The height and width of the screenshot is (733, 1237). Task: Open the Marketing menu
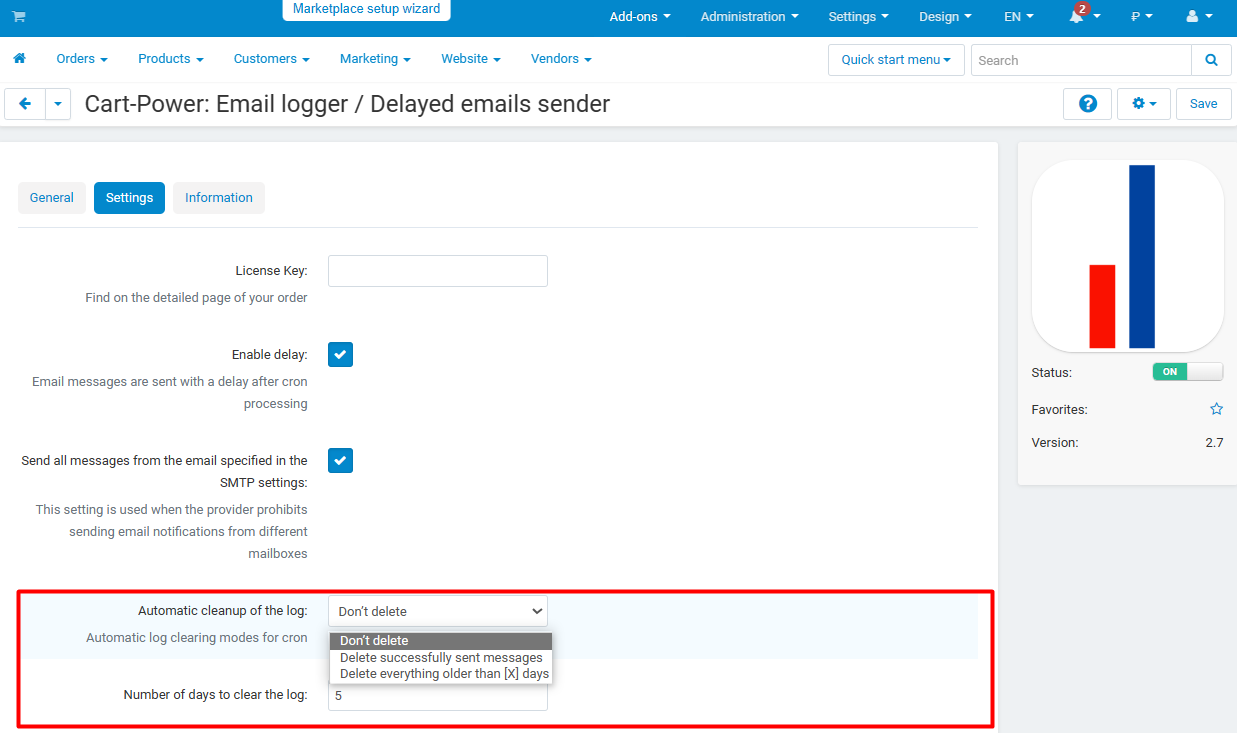pos(375,59)
